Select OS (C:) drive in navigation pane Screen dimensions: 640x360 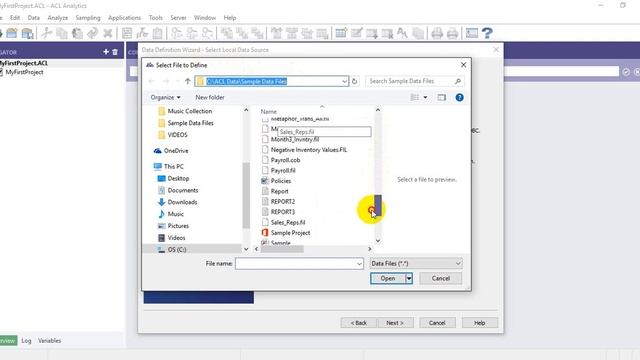pyautogui.click(x=177, y=249)
